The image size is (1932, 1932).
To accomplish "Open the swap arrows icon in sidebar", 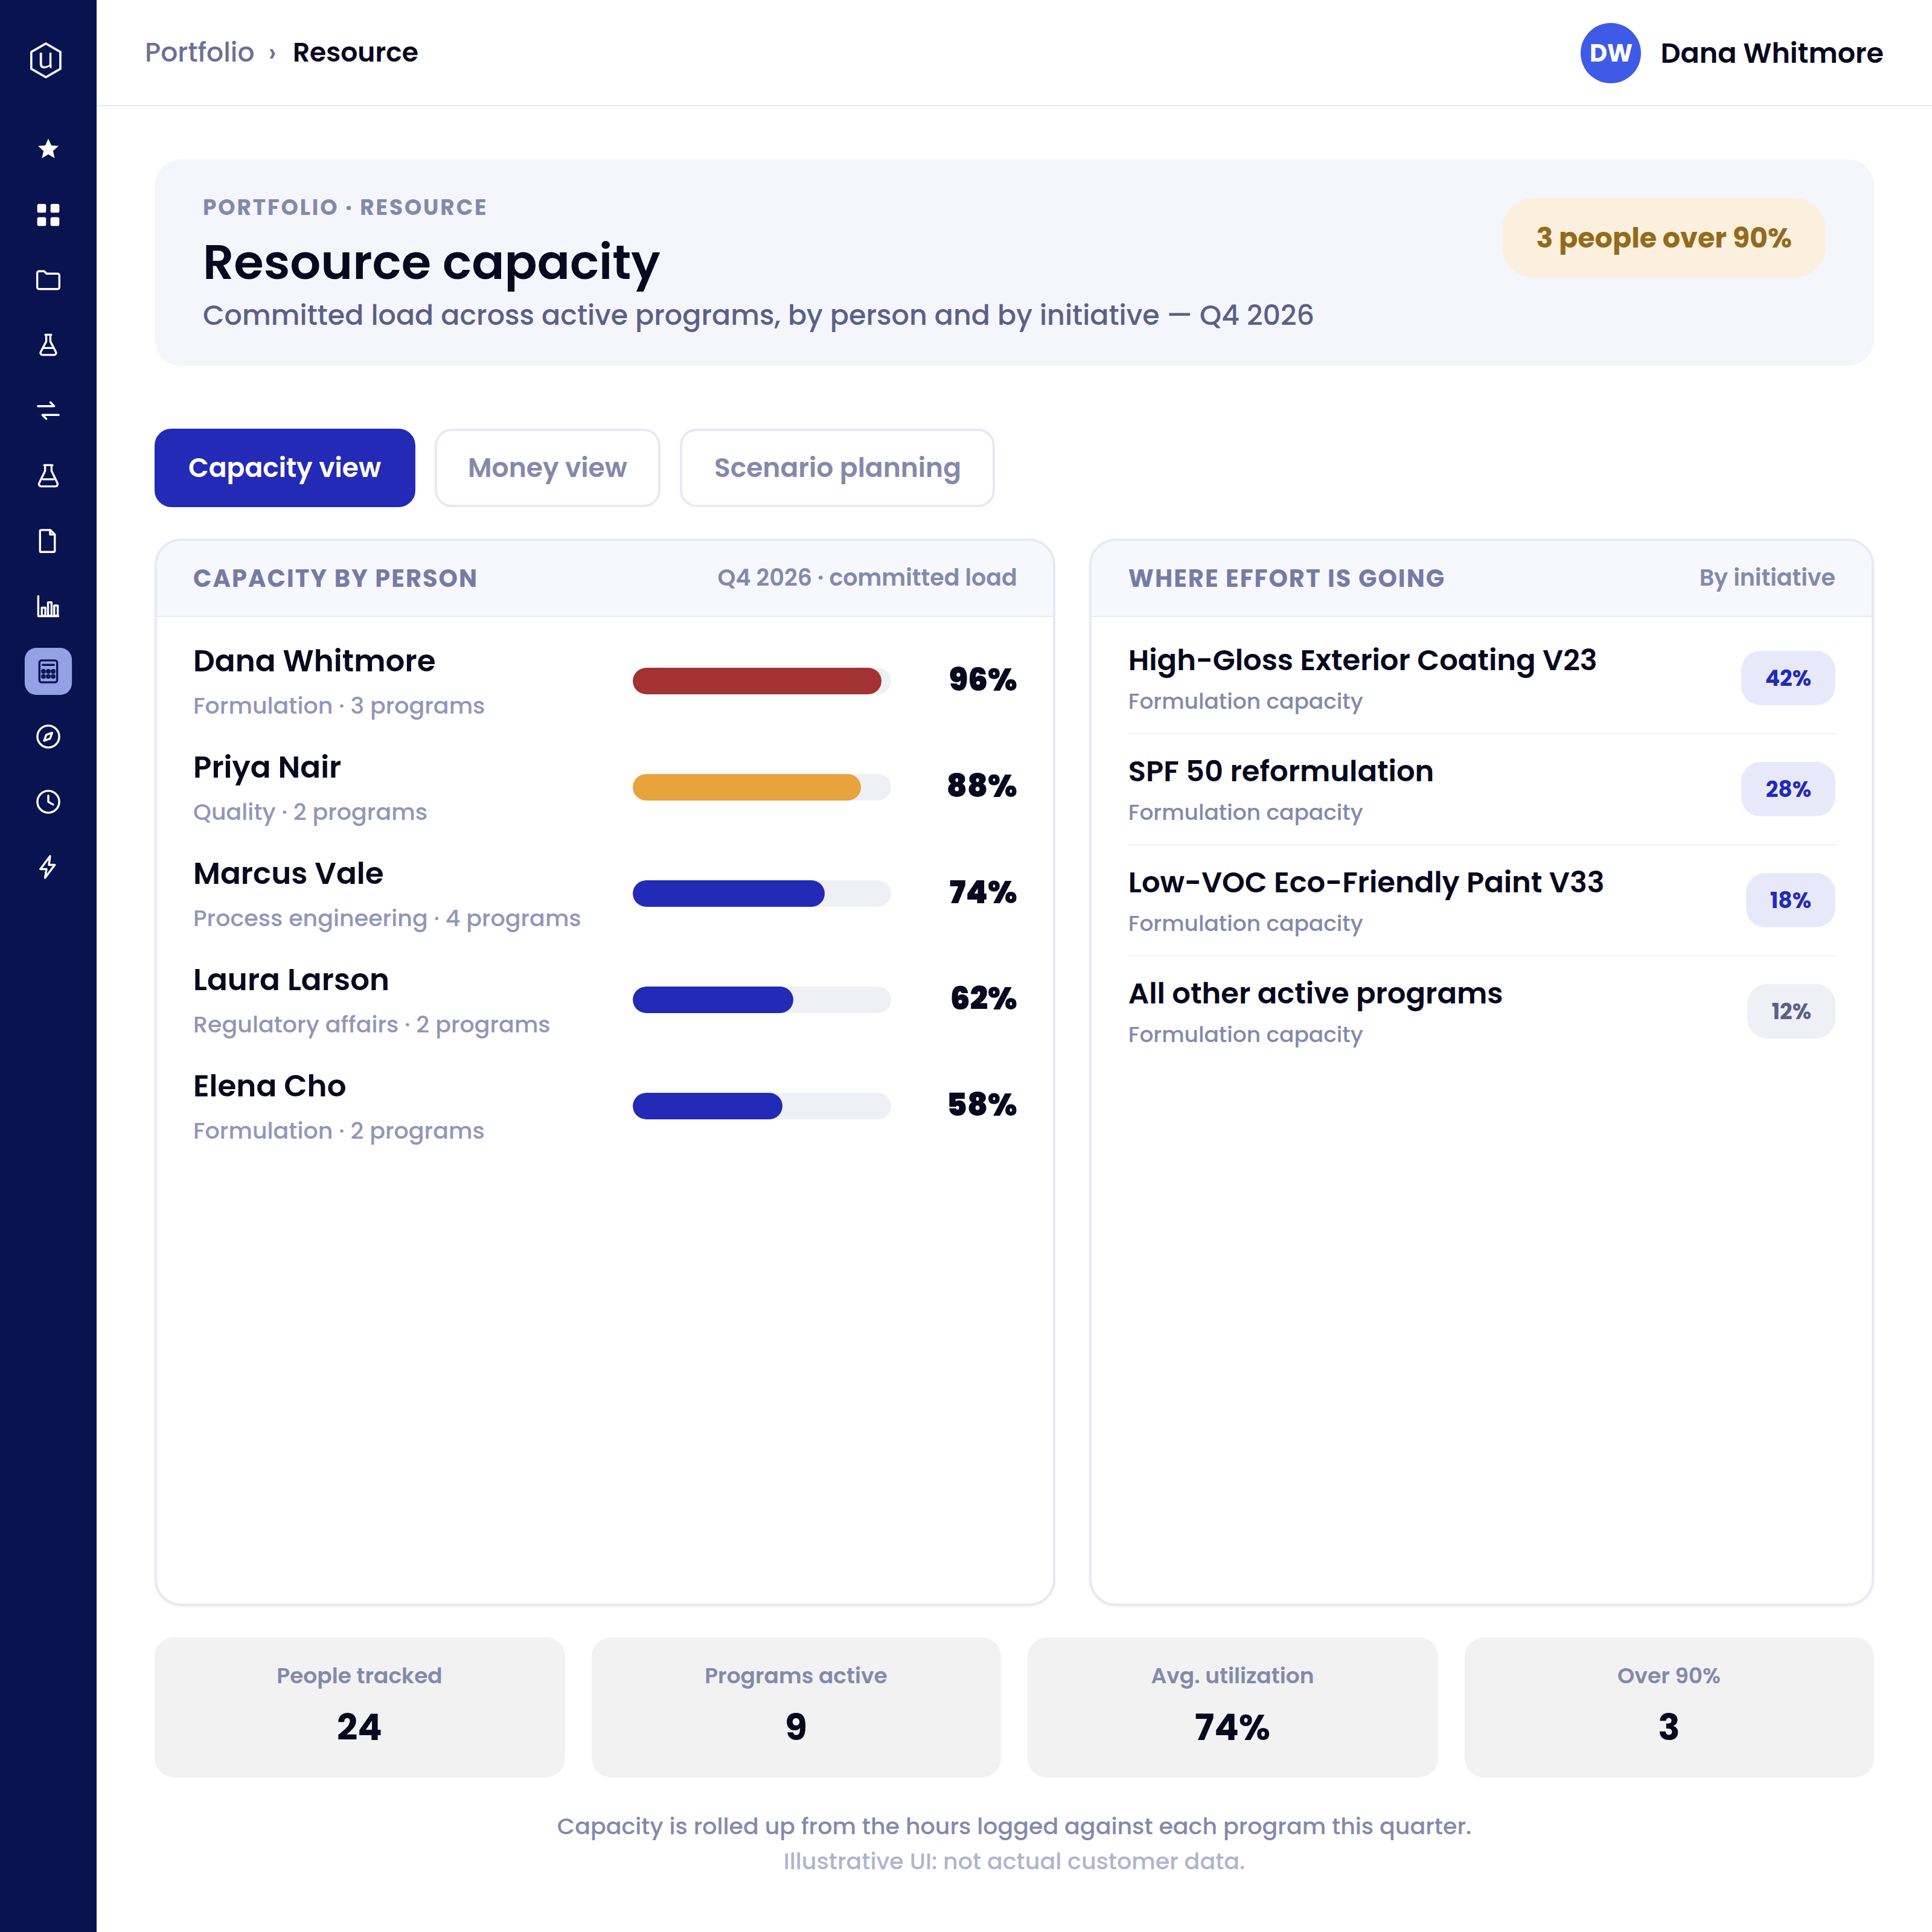I will click(48, 411).
